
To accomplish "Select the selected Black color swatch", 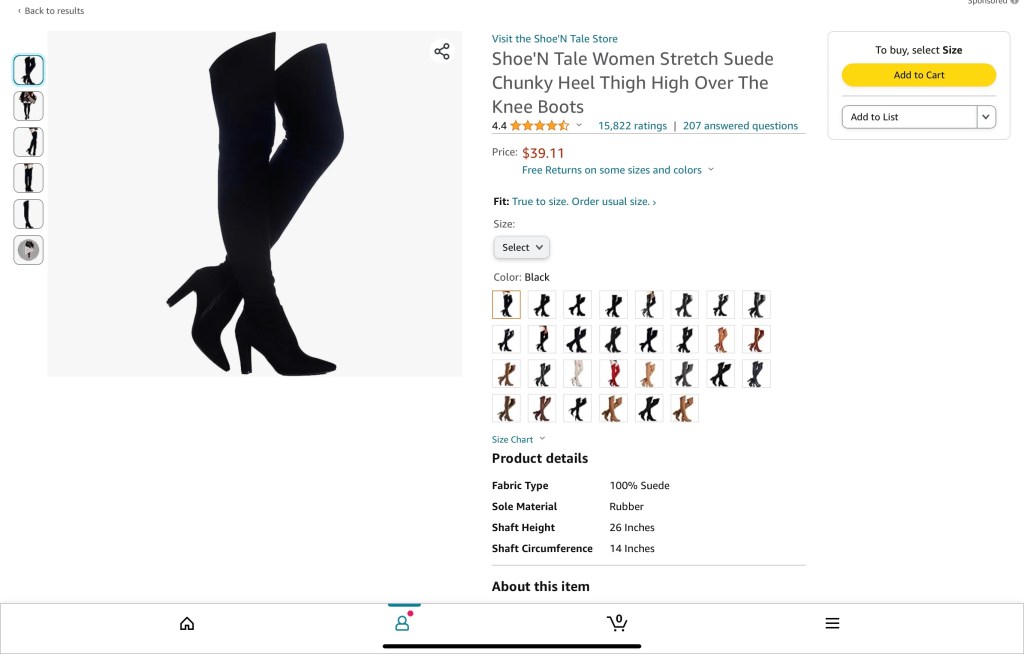I will coord(506,305).
